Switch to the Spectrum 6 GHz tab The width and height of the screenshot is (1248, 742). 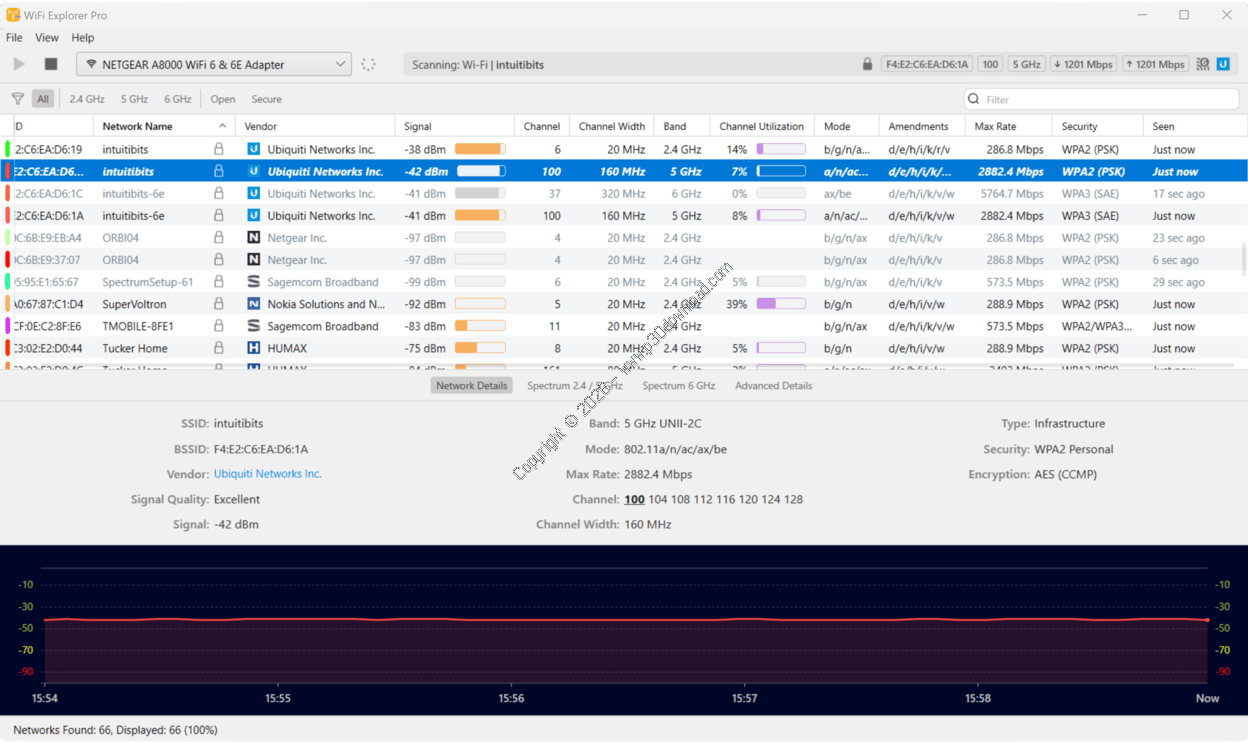click(678, 385)
